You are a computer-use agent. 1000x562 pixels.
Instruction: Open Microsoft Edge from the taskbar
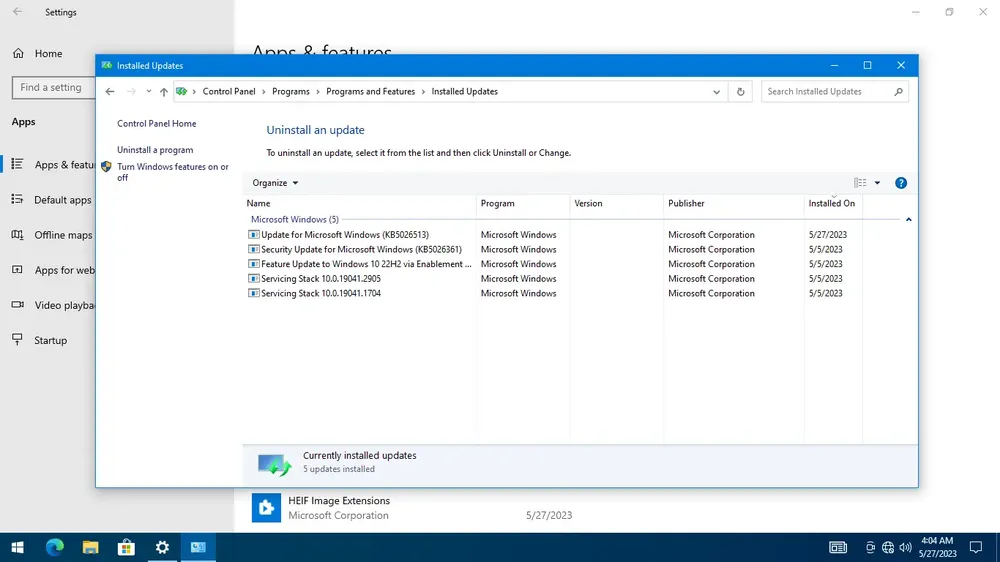tap(55, 547)
